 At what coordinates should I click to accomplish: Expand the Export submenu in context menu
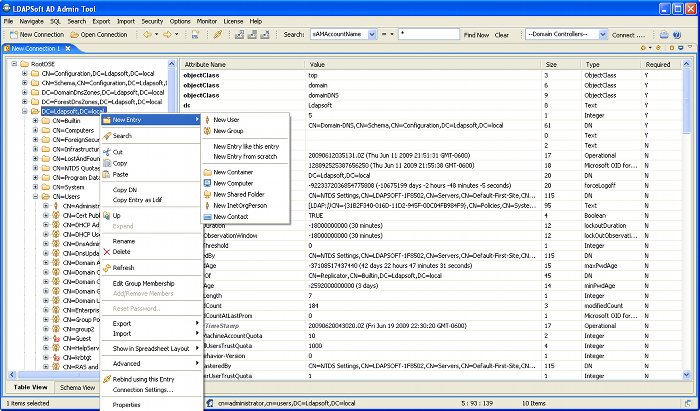click(122, 323)
